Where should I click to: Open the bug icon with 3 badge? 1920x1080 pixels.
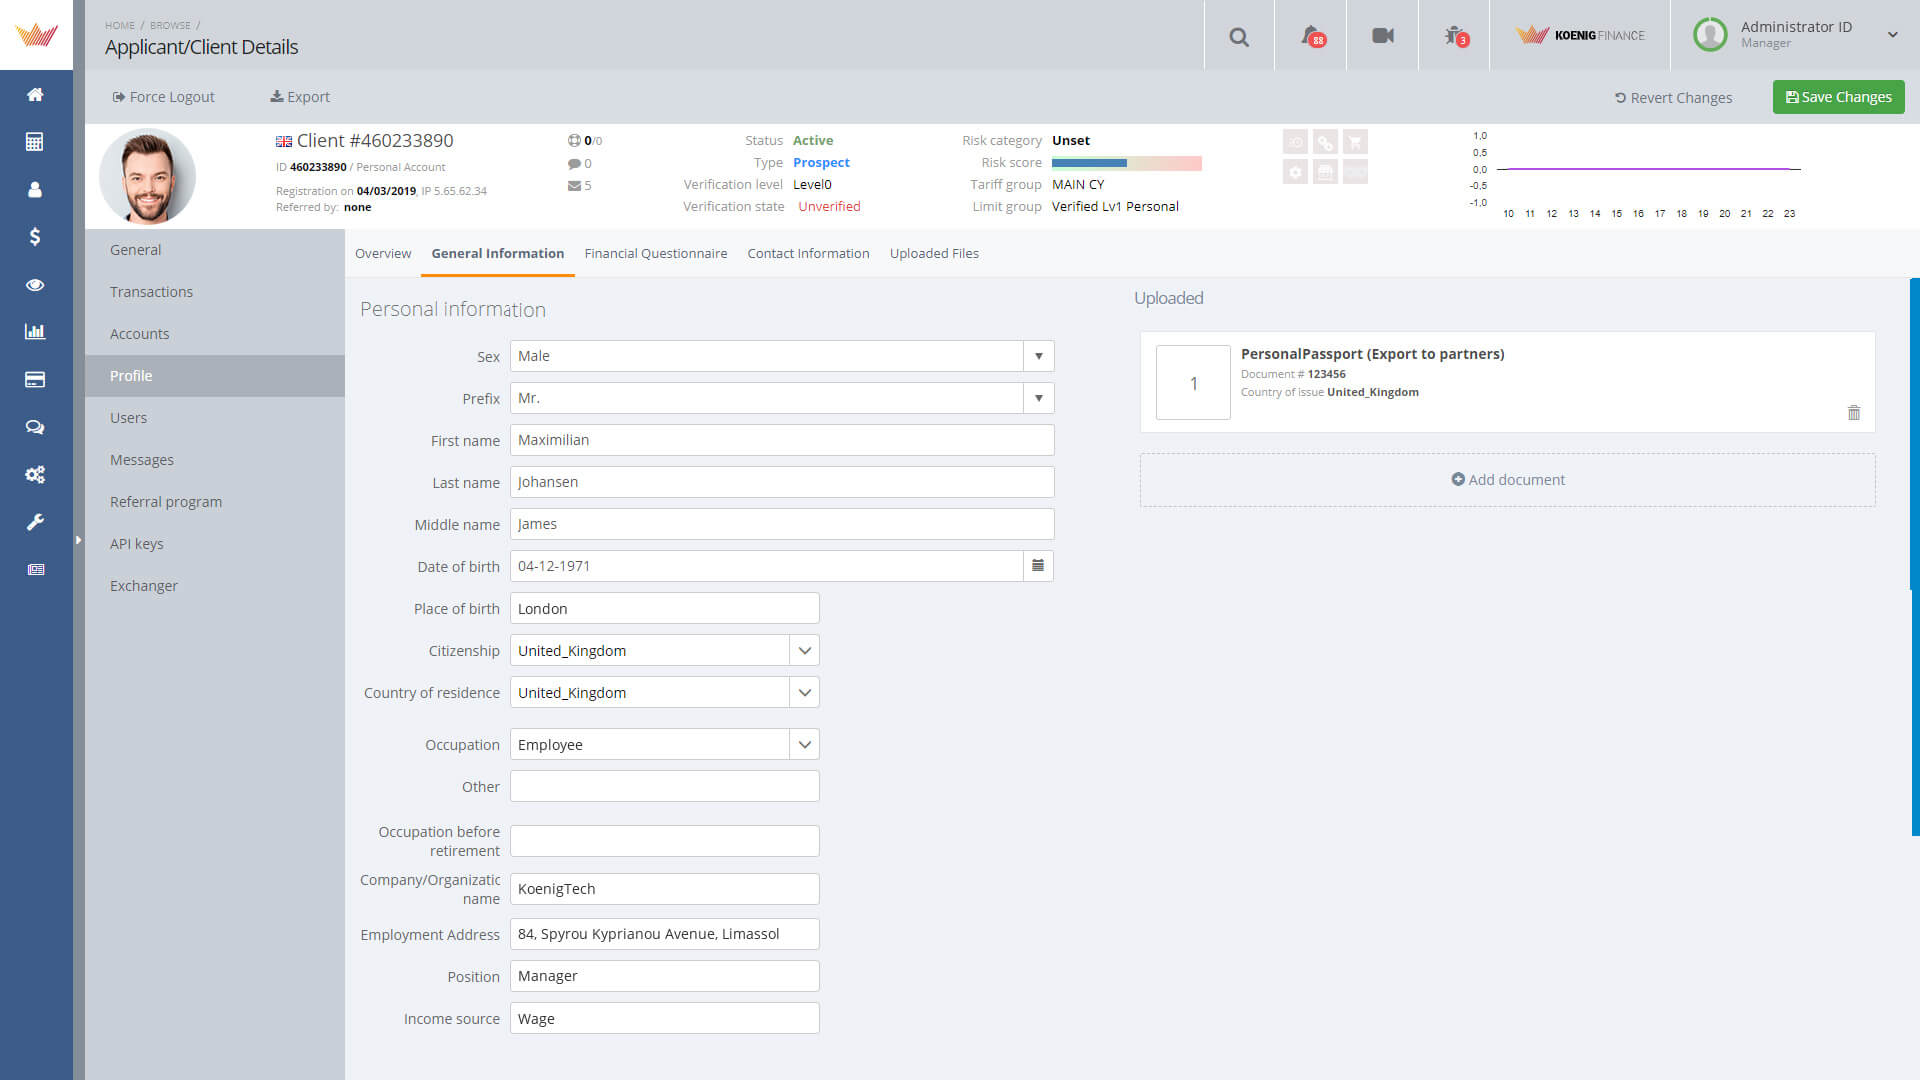(1455, 36)
